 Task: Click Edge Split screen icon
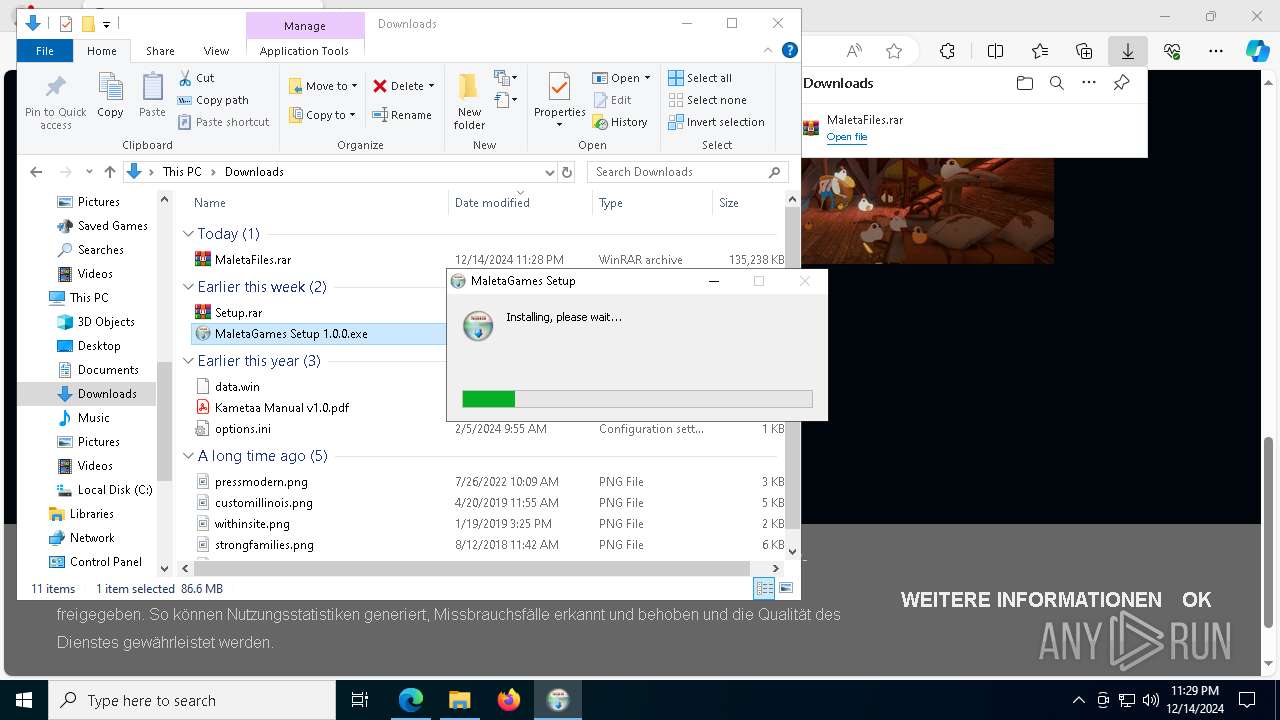(x=995, y=51)
